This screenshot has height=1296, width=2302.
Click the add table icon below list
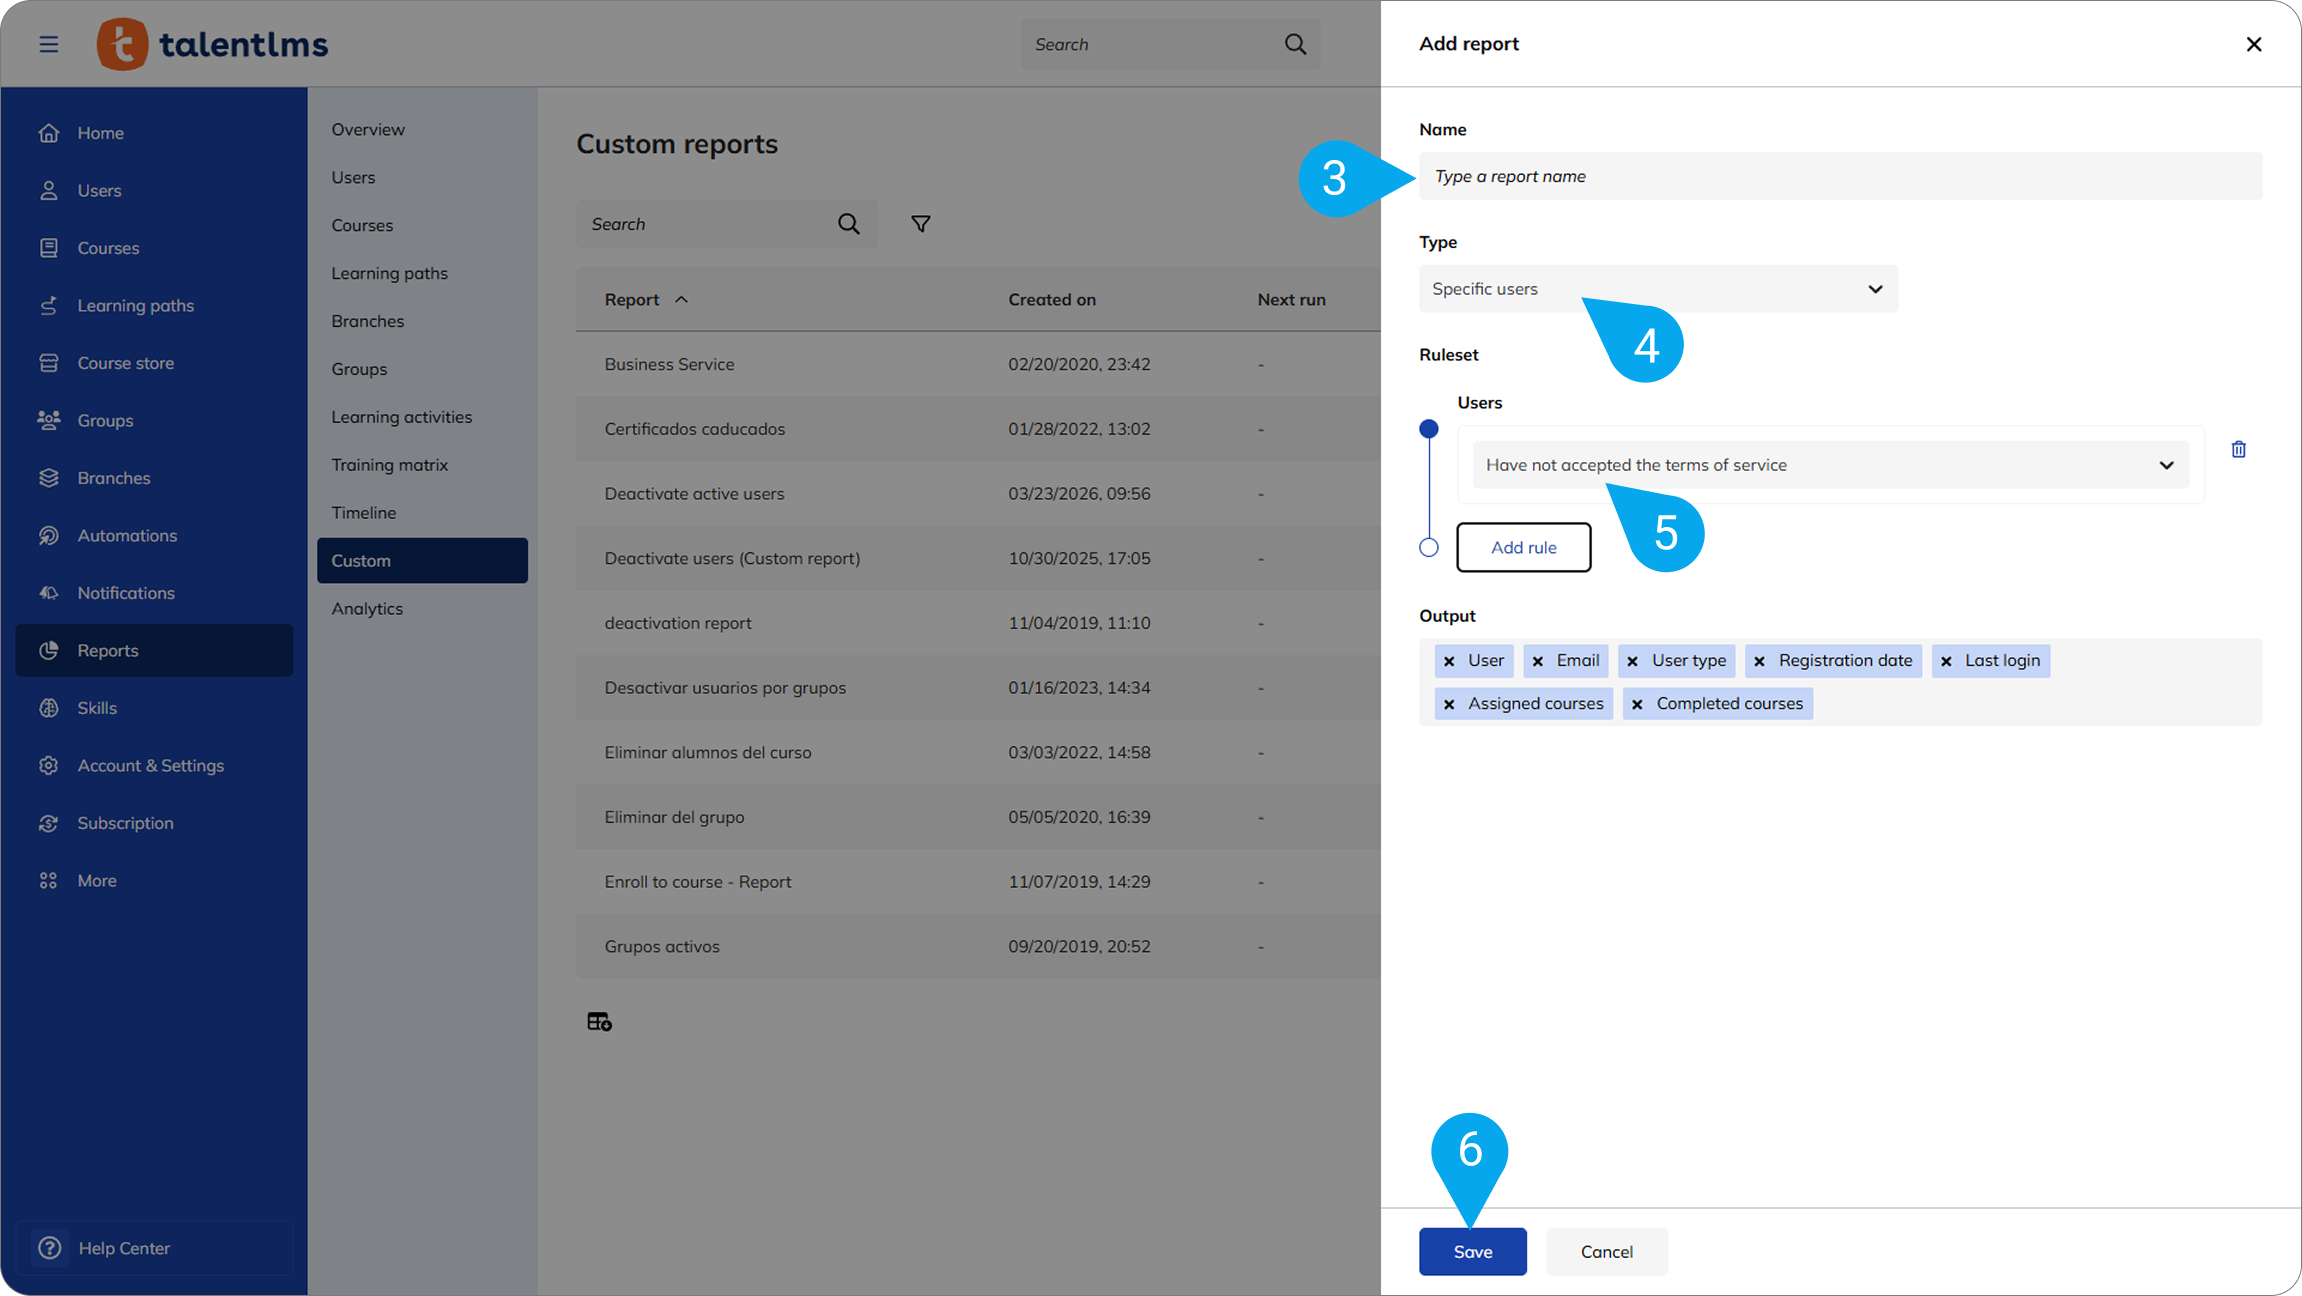[598, 1021]
